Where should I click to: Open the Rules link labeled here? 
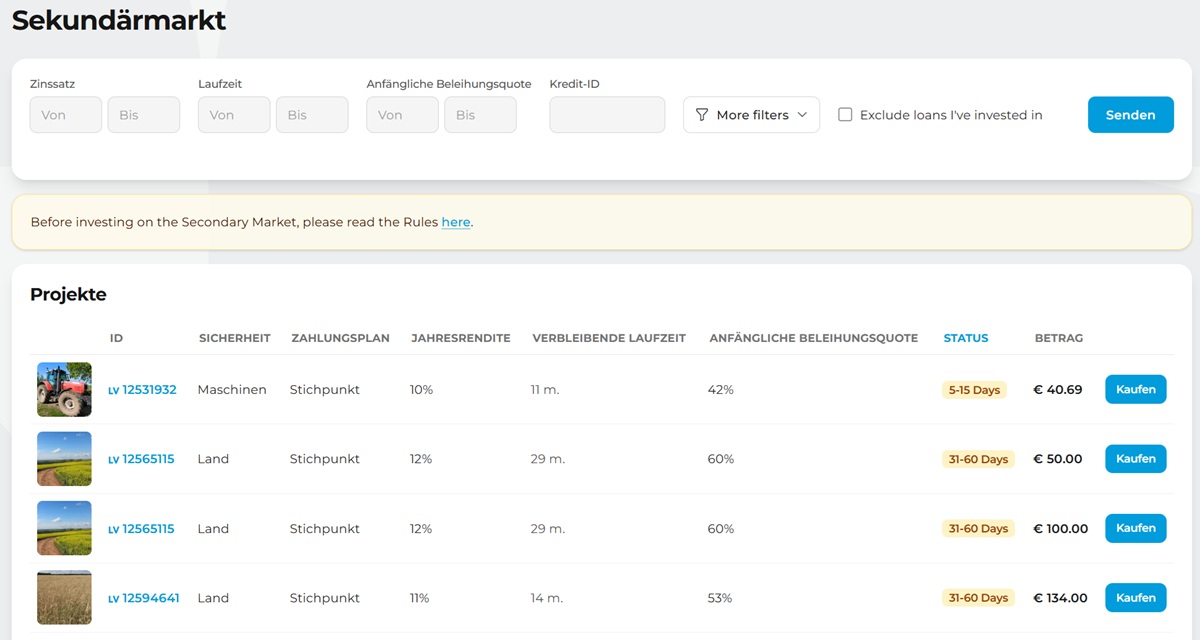(x=456, y=222)
